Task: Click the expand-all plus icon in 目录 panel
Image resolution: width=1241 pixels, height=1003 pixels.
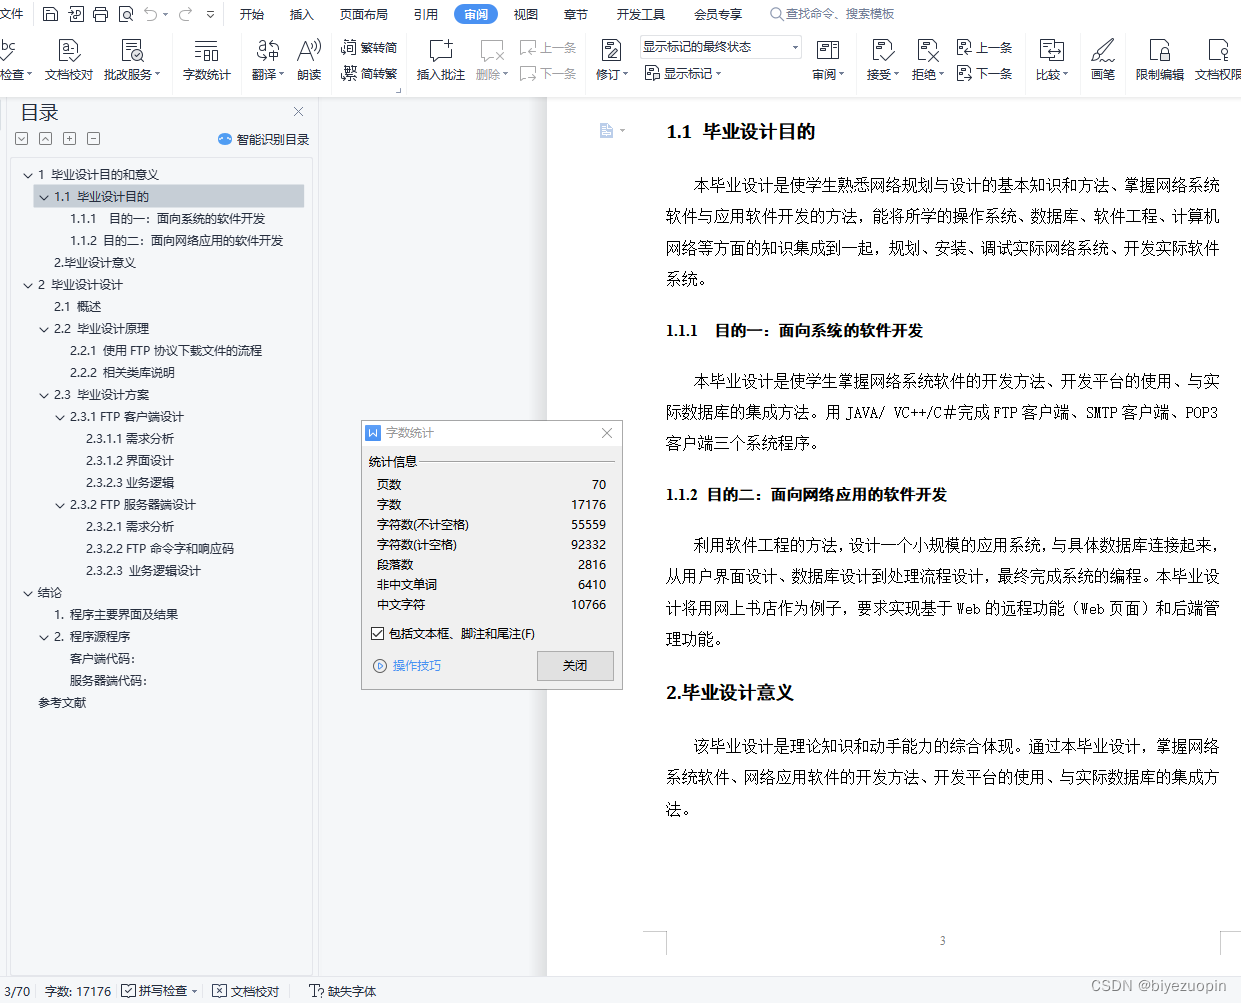Action: 69,138
